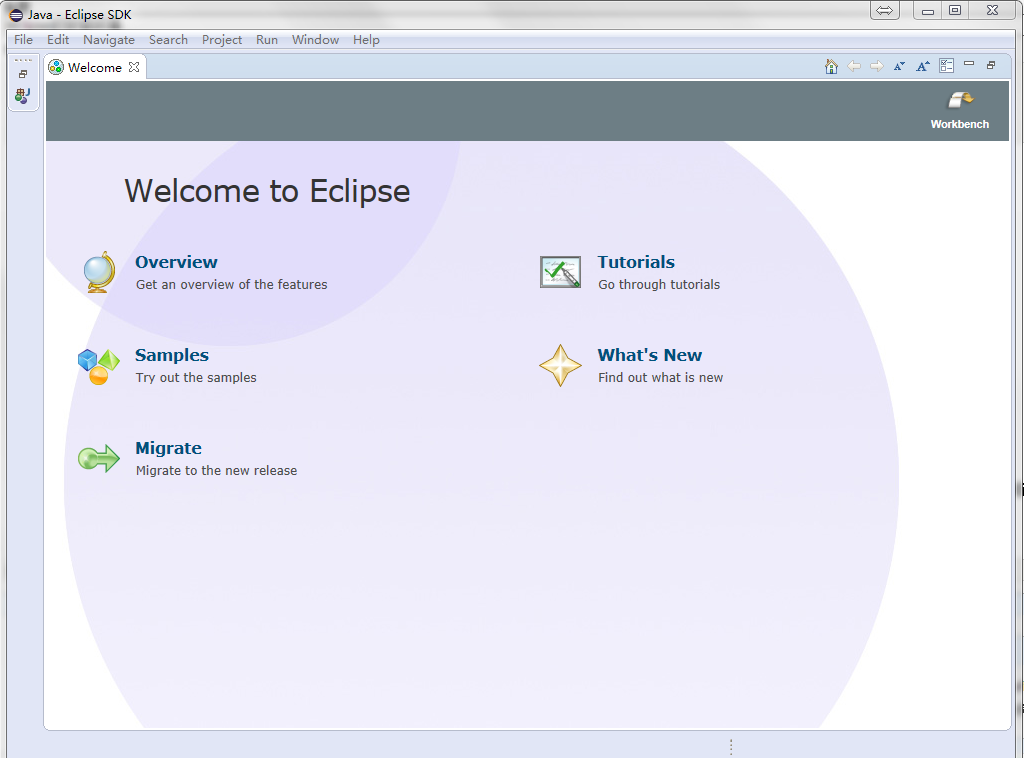Reduce font size in Welcome toolbar

click(899, 66)
